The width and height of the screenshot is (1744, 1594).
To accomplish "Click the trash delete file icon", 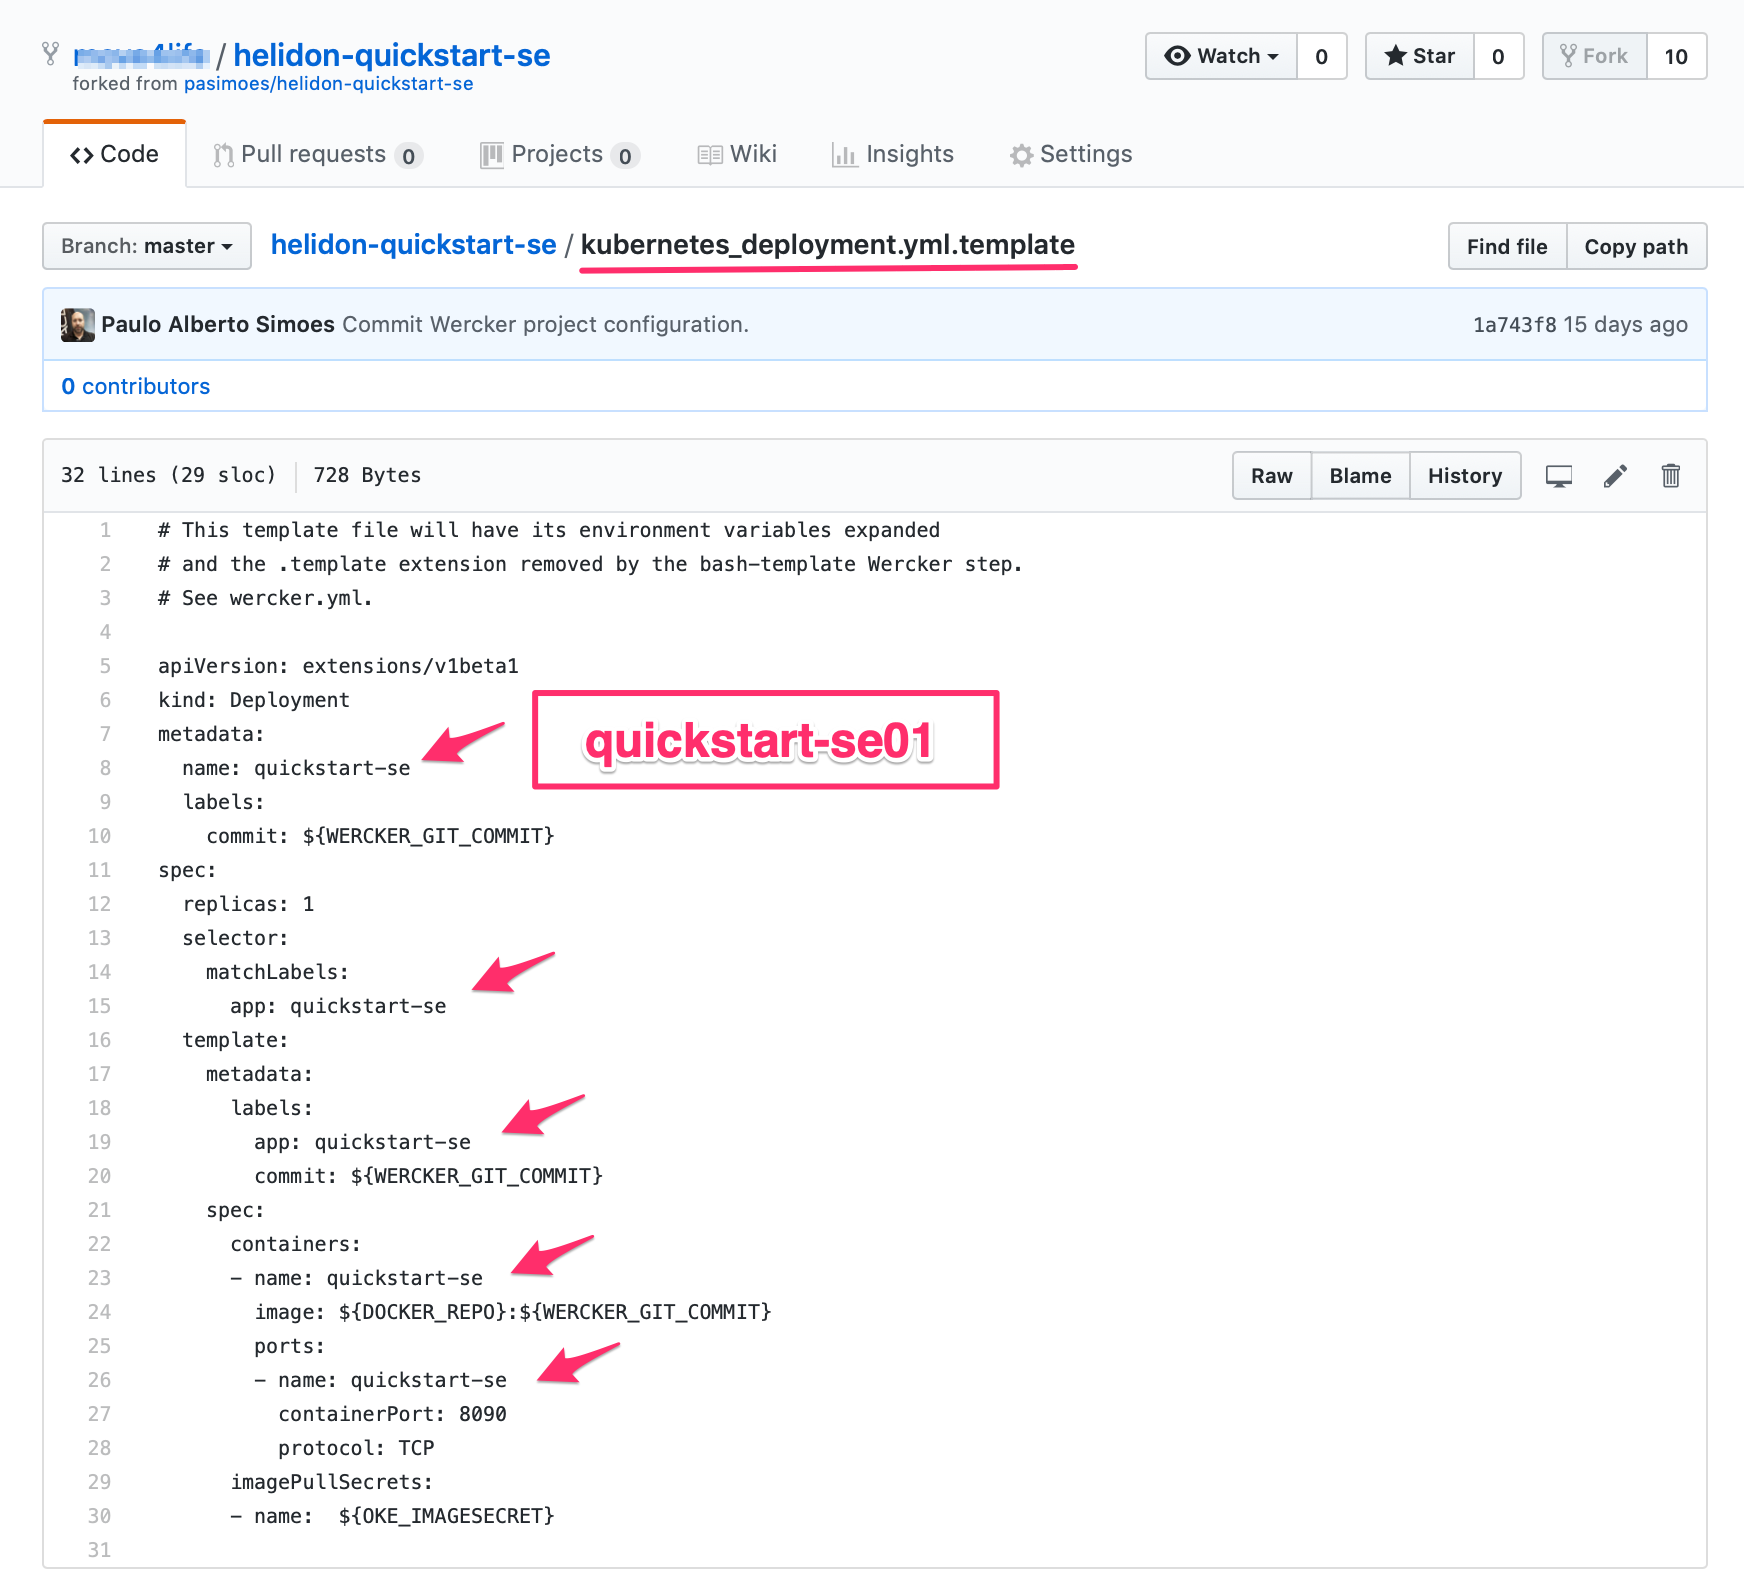I will [1671, 476].
